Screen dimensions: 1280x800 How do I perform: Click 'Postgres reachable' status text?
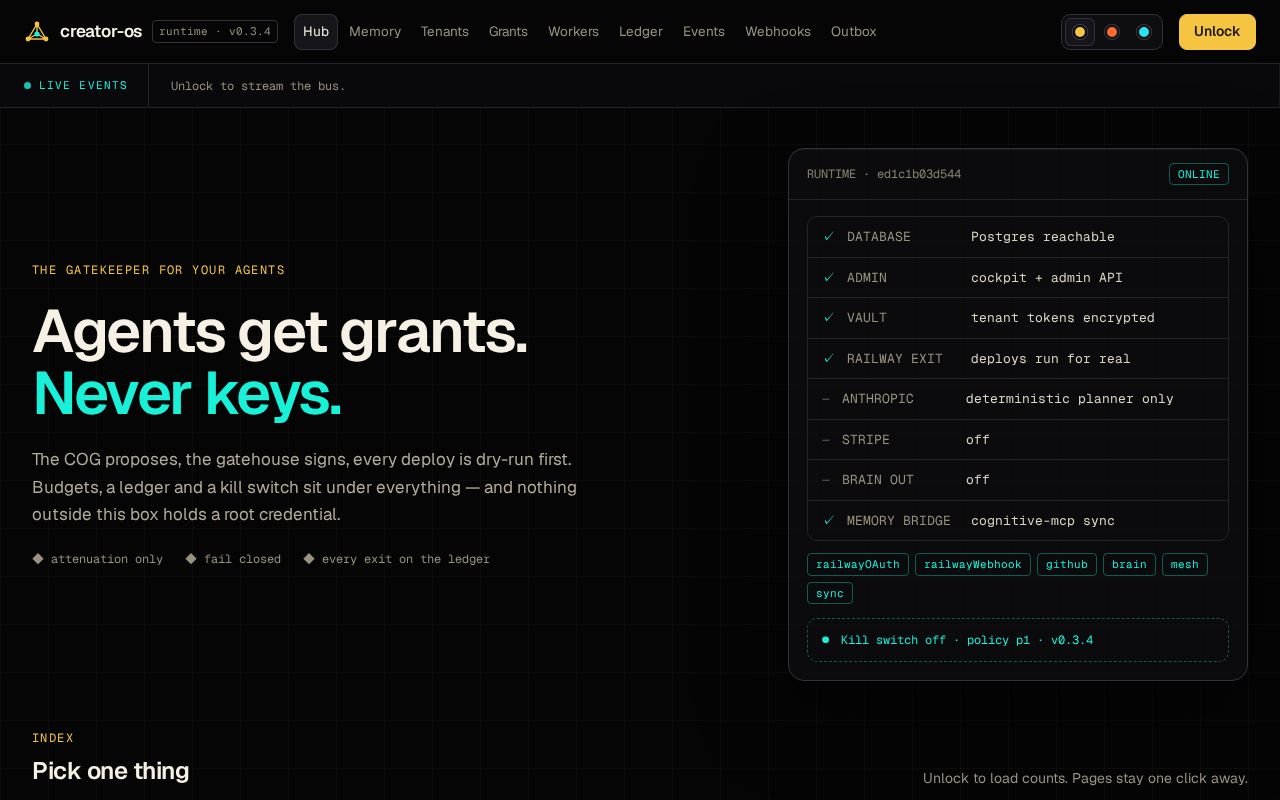pos(1043,237)
